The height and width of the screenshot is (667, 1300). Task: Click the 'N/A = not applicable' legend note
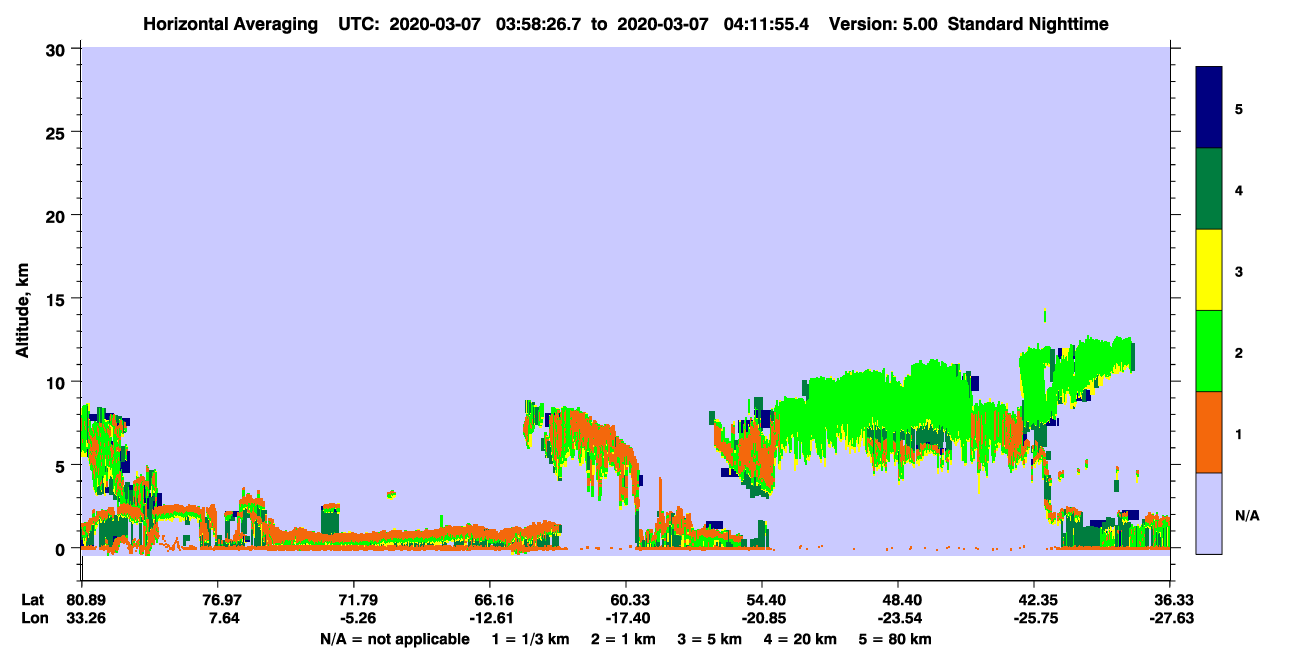[x=394, y=639]
